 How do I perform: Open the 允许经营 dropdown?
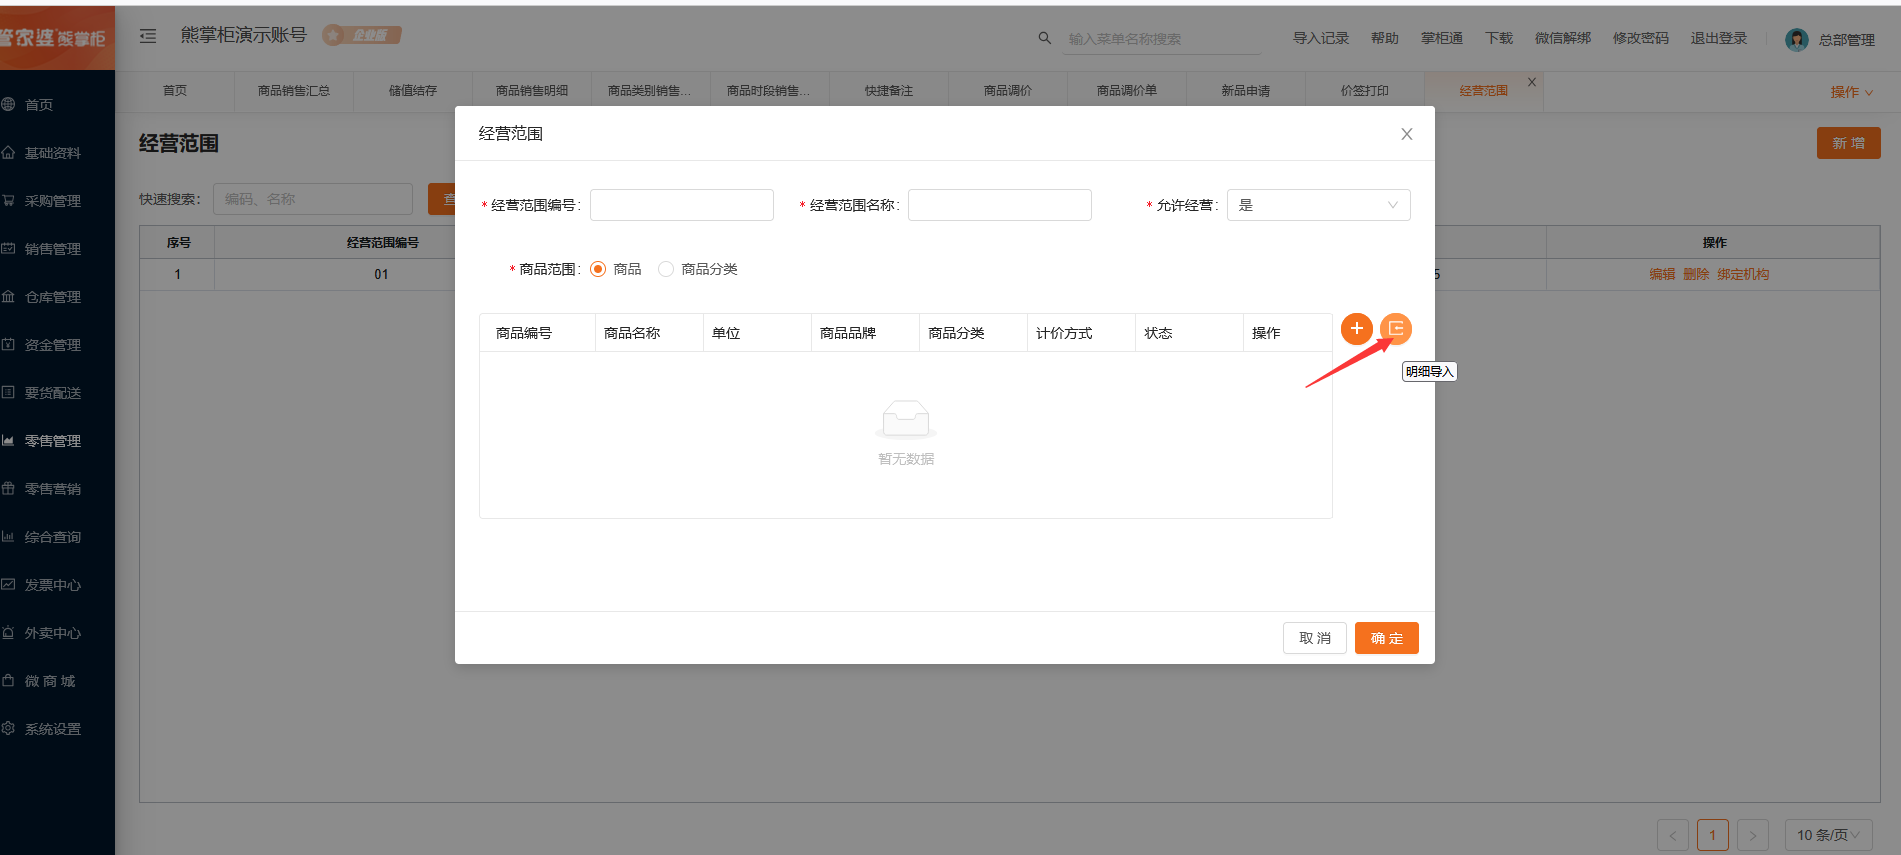(x=1318, y=205)
